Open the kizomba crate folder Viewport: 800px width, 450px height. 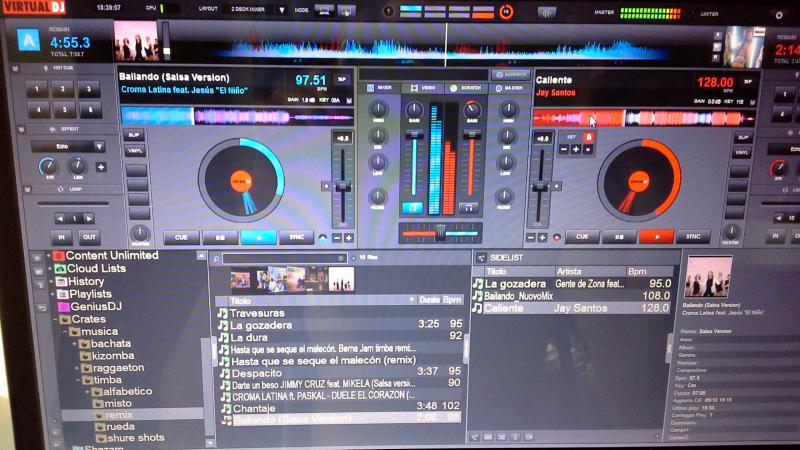(x=107, y=356)
